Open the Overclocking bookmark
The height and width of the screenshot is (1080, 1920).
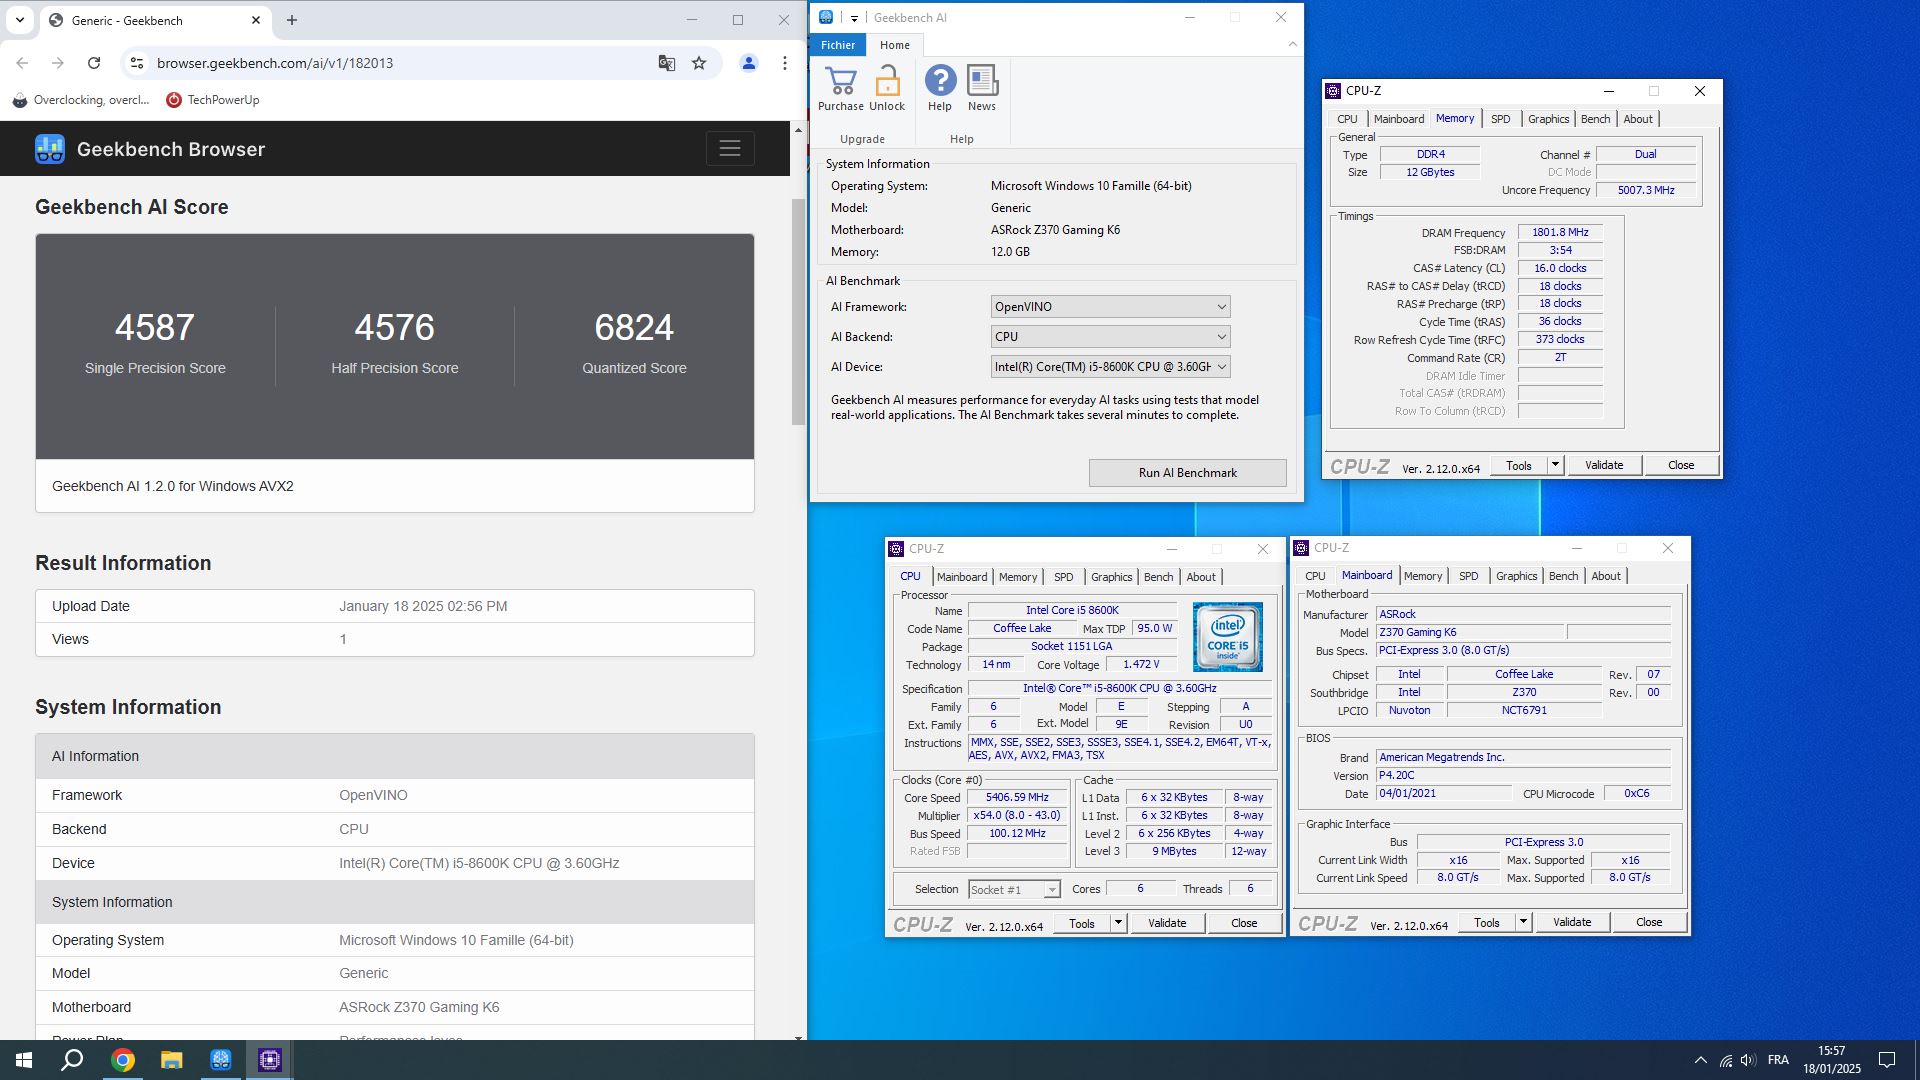click(80, 100)
